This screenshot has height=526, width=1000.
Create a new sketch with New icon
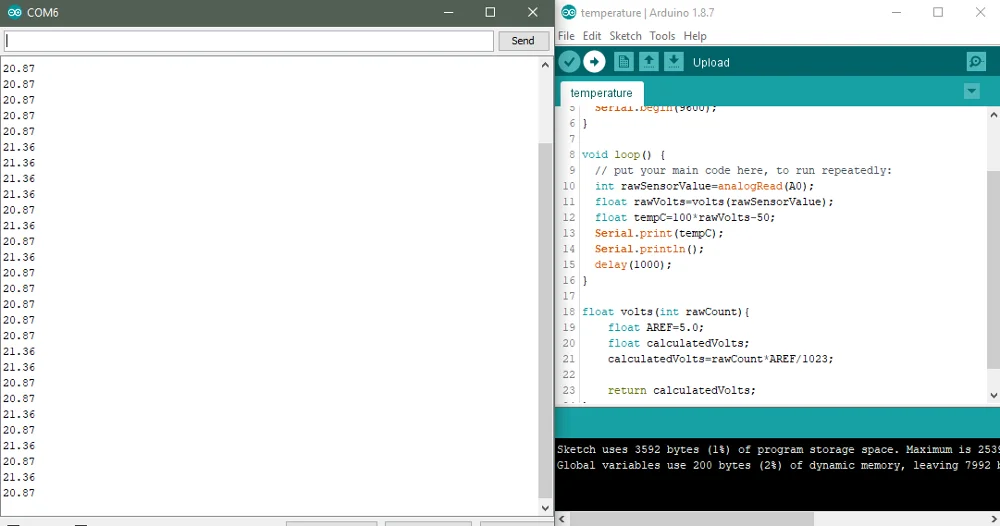click(x=624, y=62)
